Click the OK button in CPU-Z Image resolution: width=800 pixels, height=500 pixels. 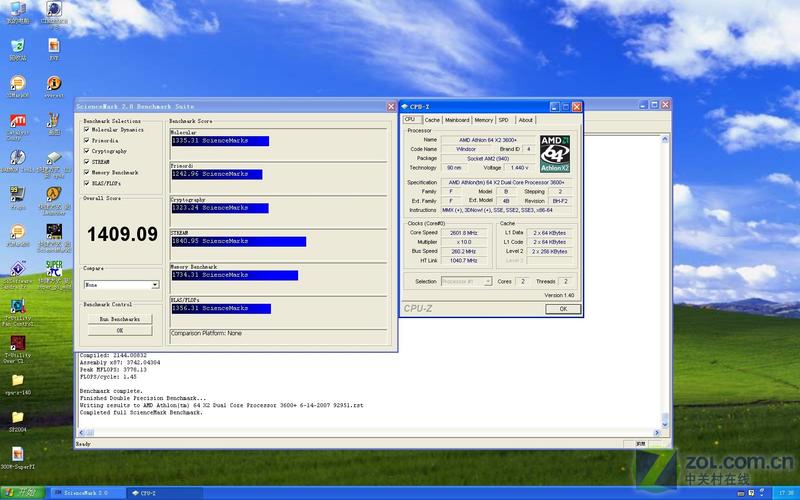563,309
